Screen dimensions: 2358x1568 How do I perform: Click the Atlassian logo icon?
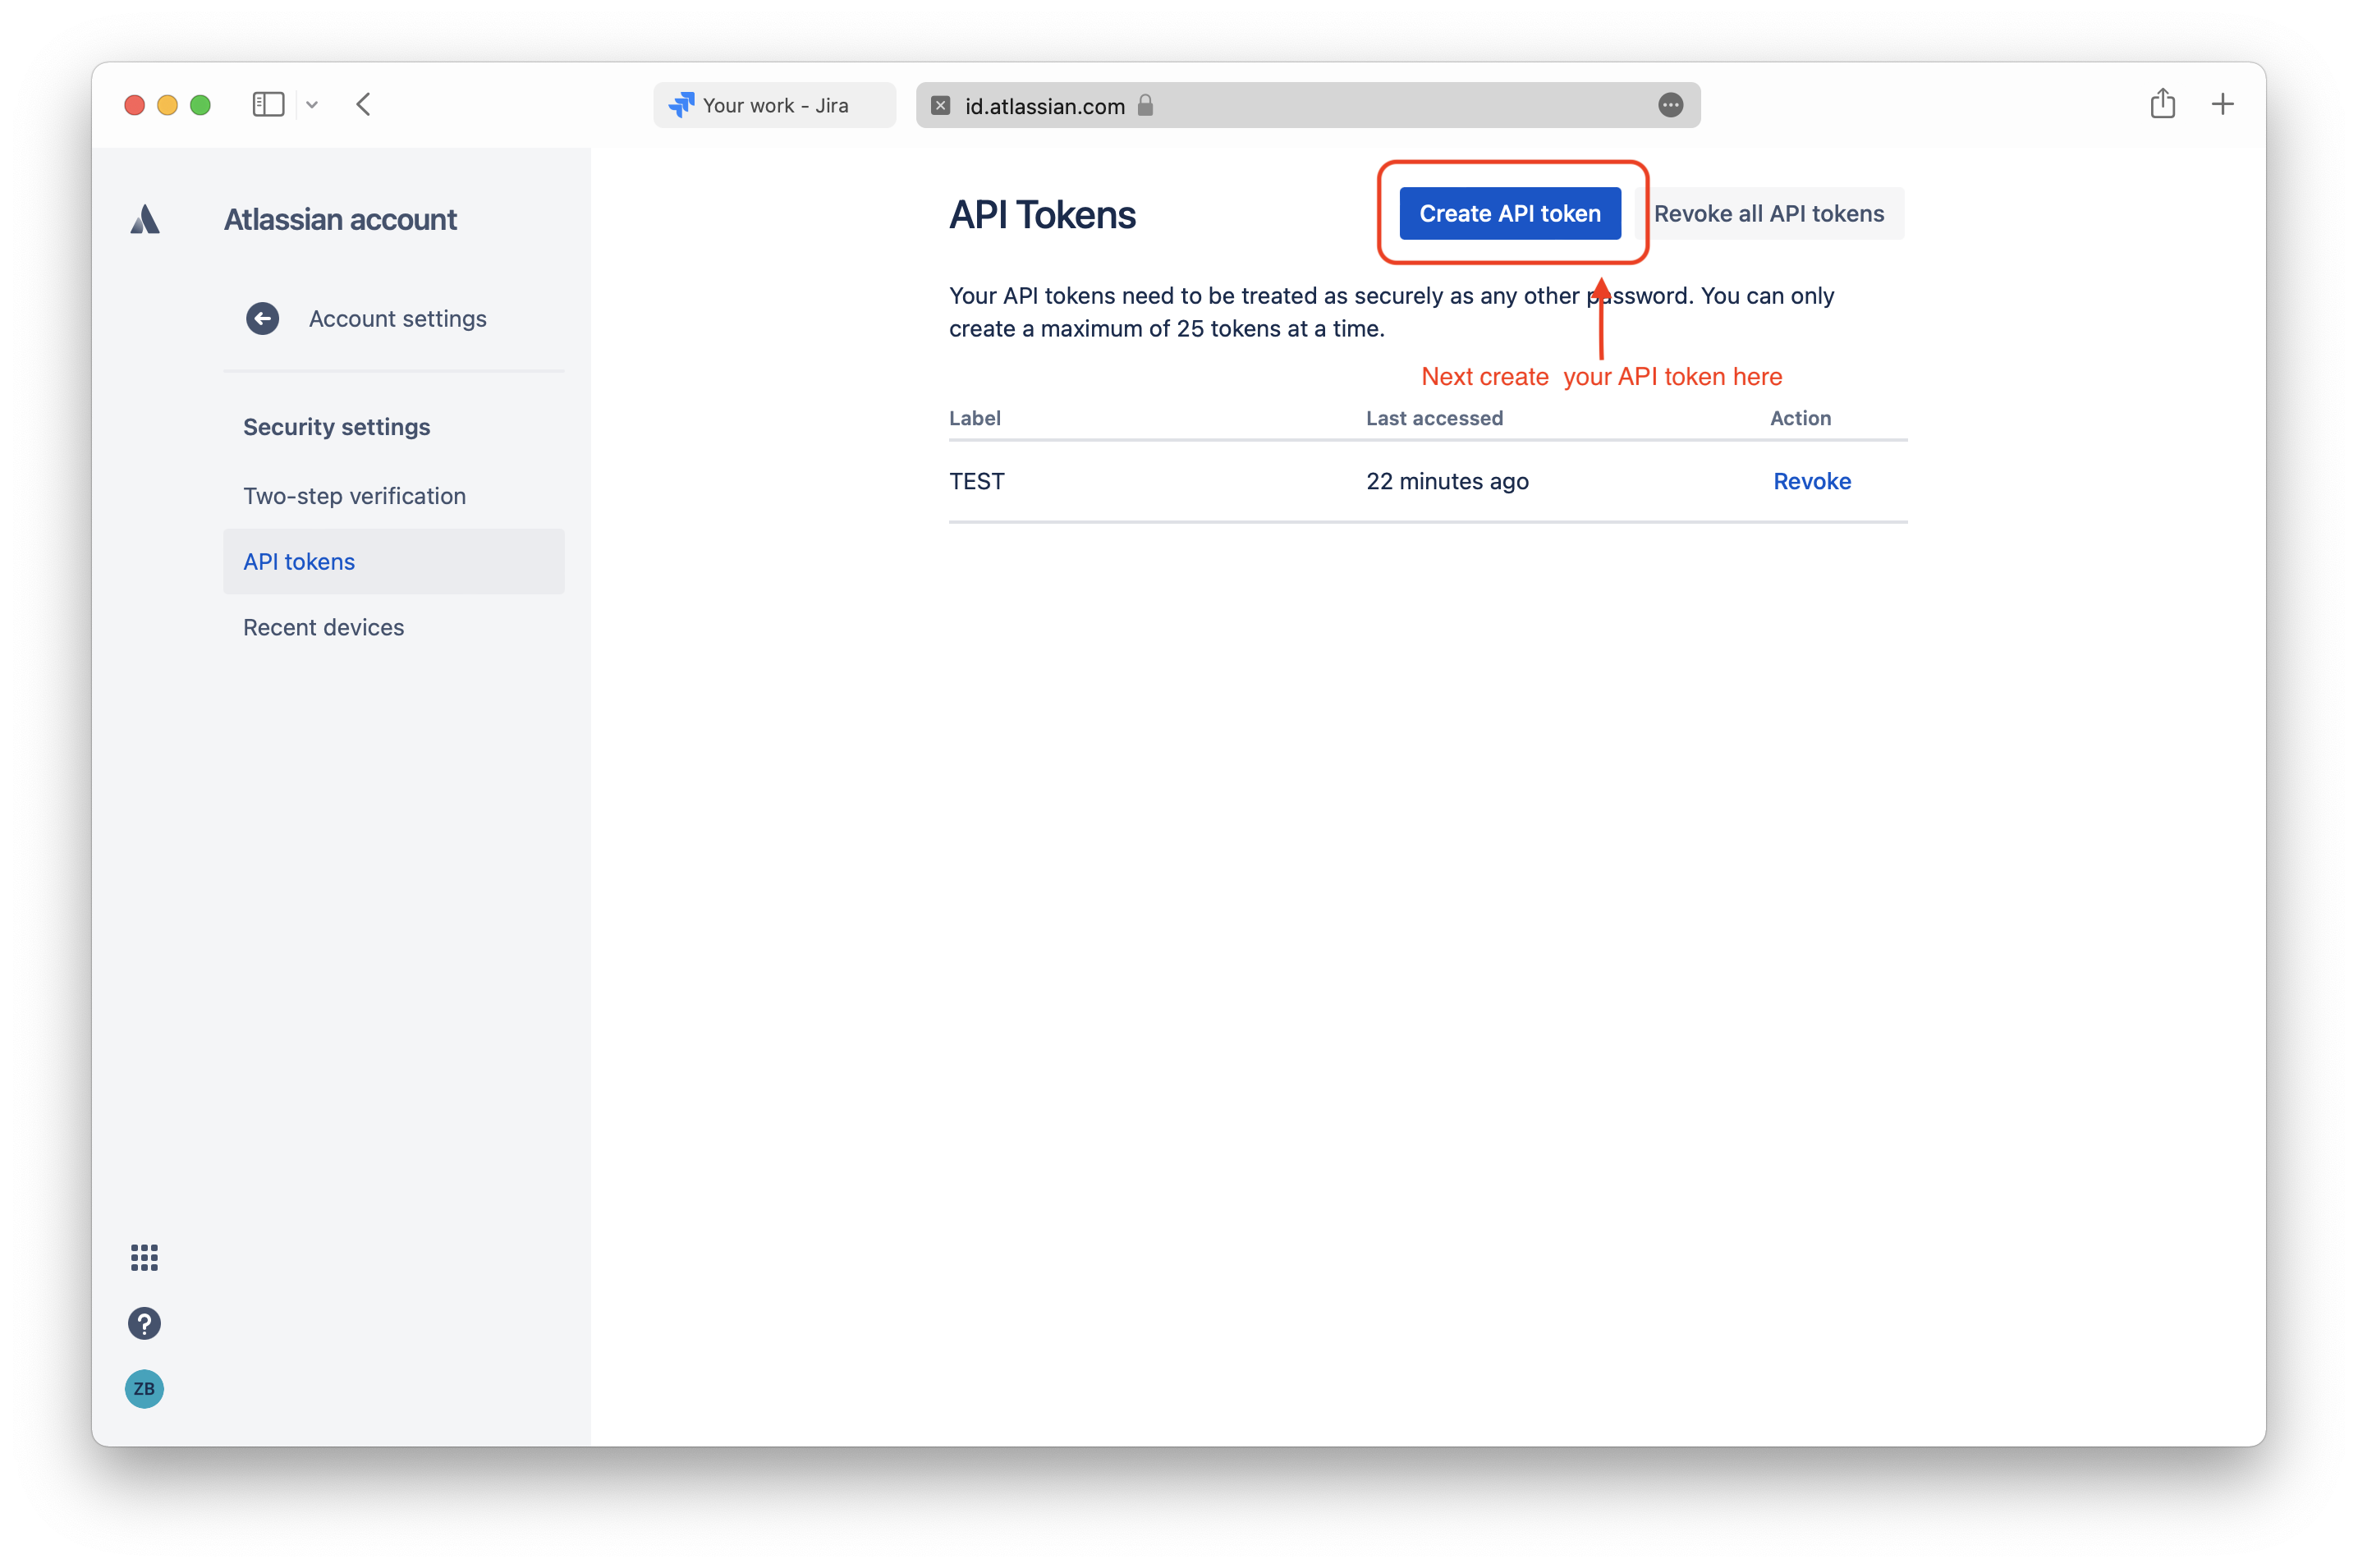point(145,219)
